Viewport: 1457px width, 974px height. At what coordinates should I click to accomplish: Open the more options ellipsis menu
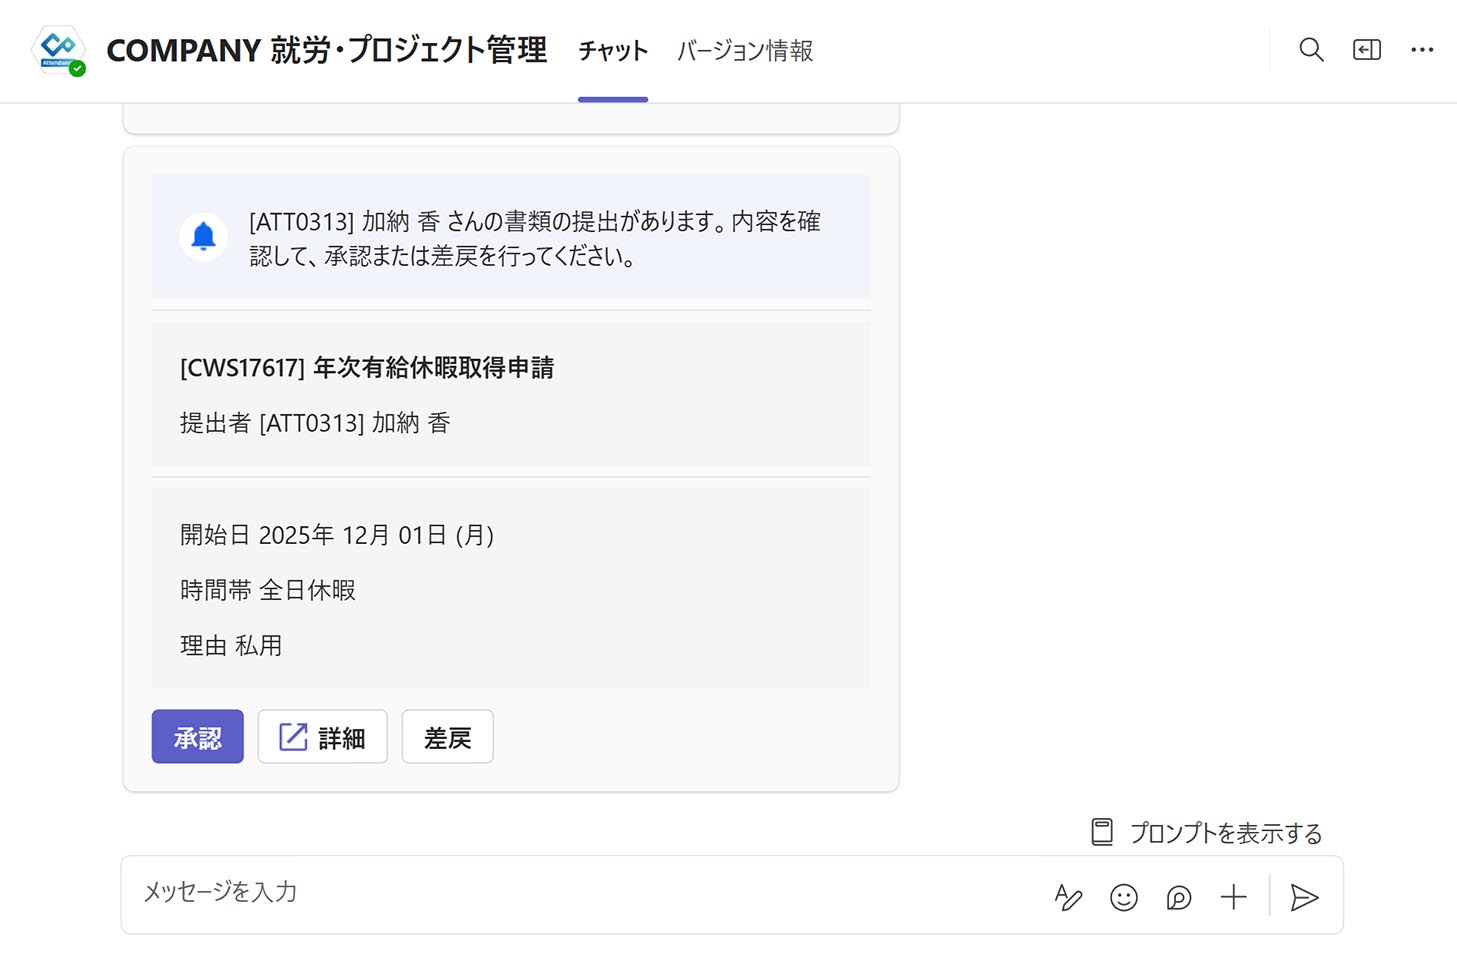click(x=1422, y=50)
